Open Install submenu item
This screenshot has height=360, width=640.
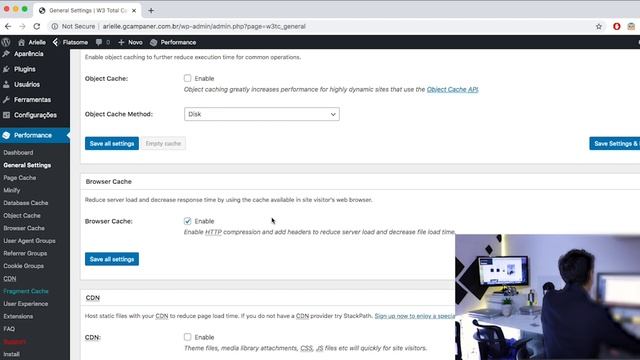click(11, 354)
